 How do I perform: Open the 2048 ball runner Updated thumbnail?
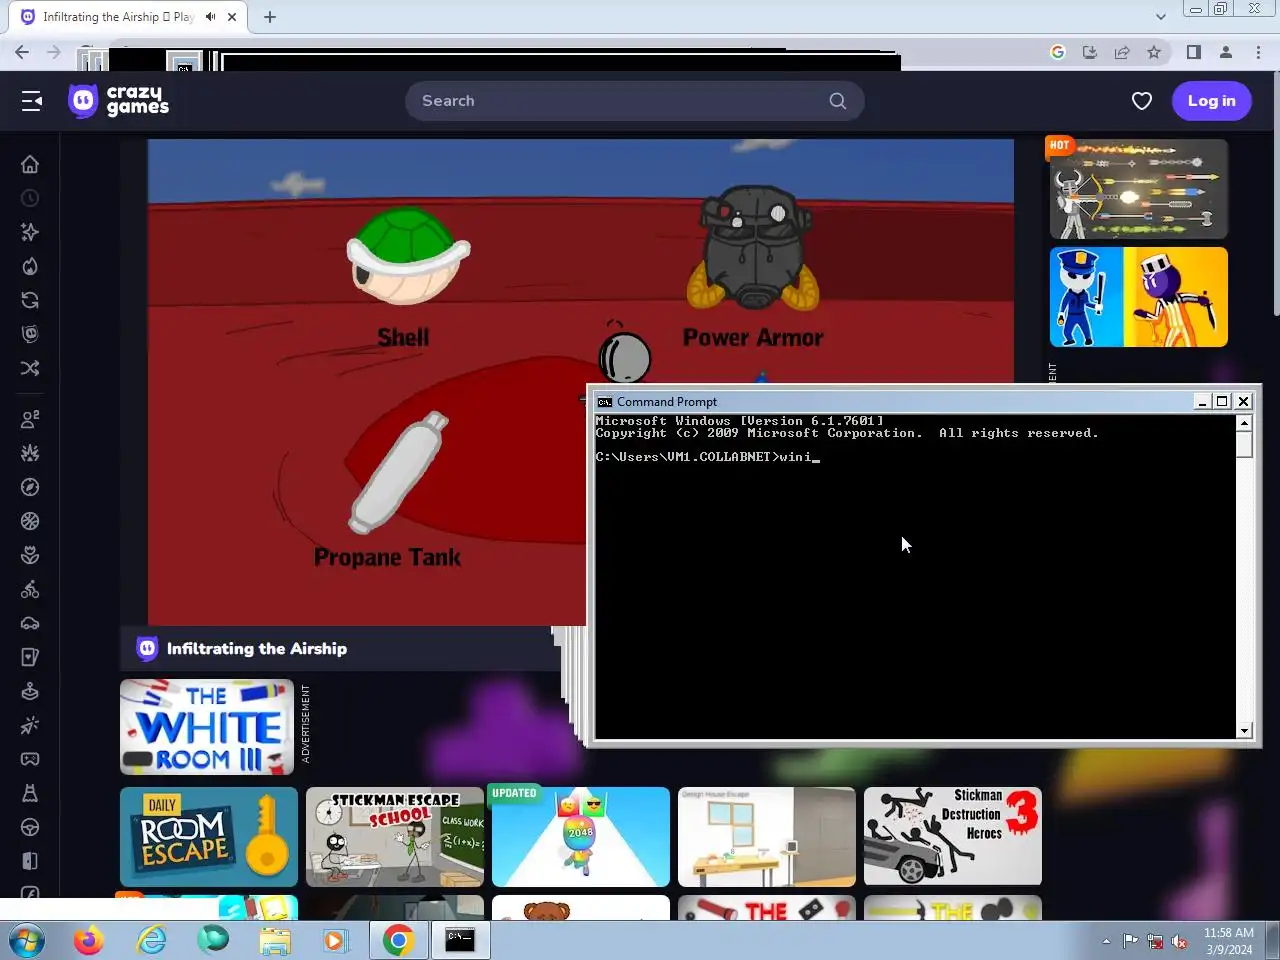[581, 837]
